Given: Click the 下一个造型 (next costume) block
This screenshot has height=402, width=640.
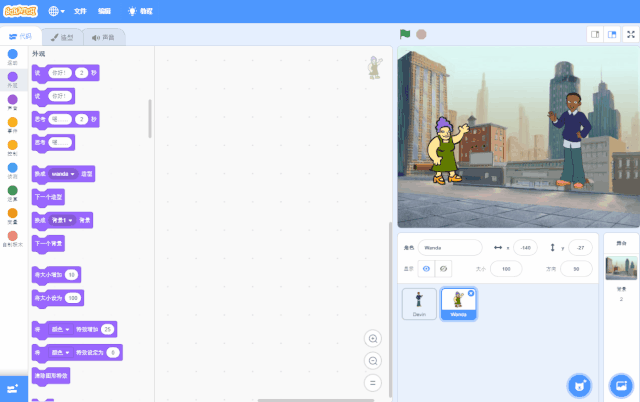Looking at the screenshot, I should [48, 197].
